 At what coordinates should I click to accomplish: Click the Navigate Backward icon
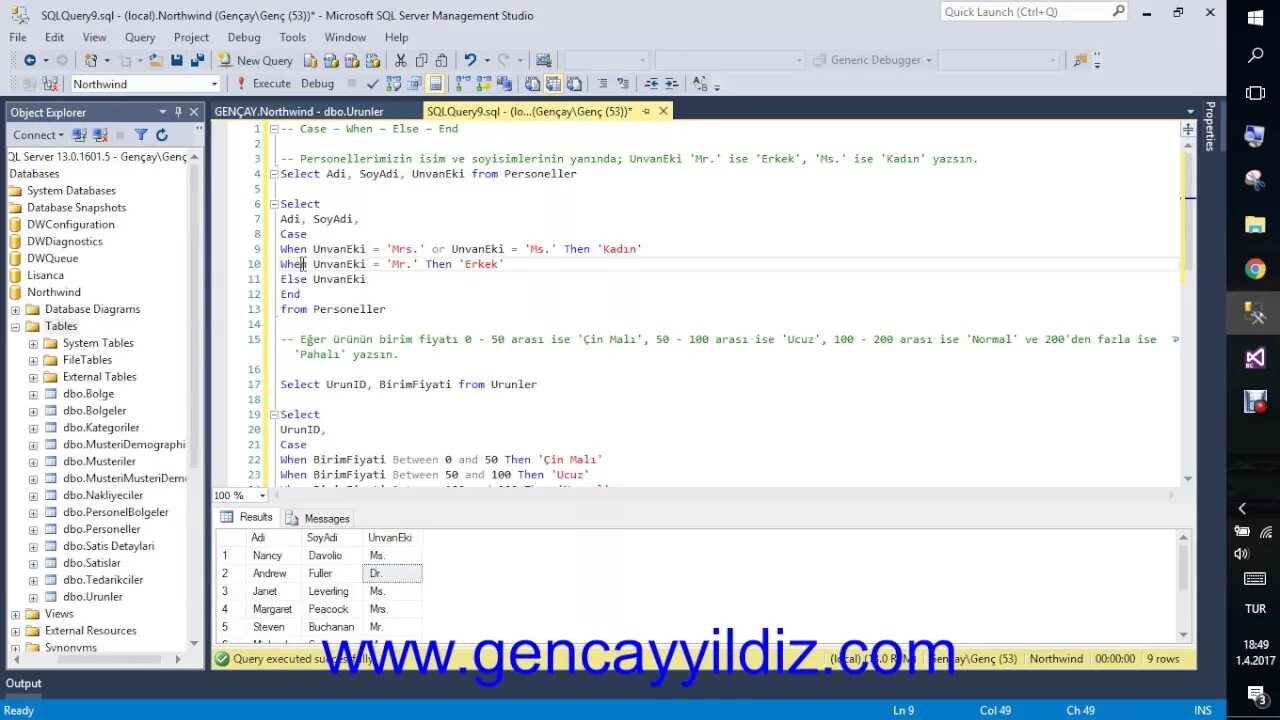[30, 60]
